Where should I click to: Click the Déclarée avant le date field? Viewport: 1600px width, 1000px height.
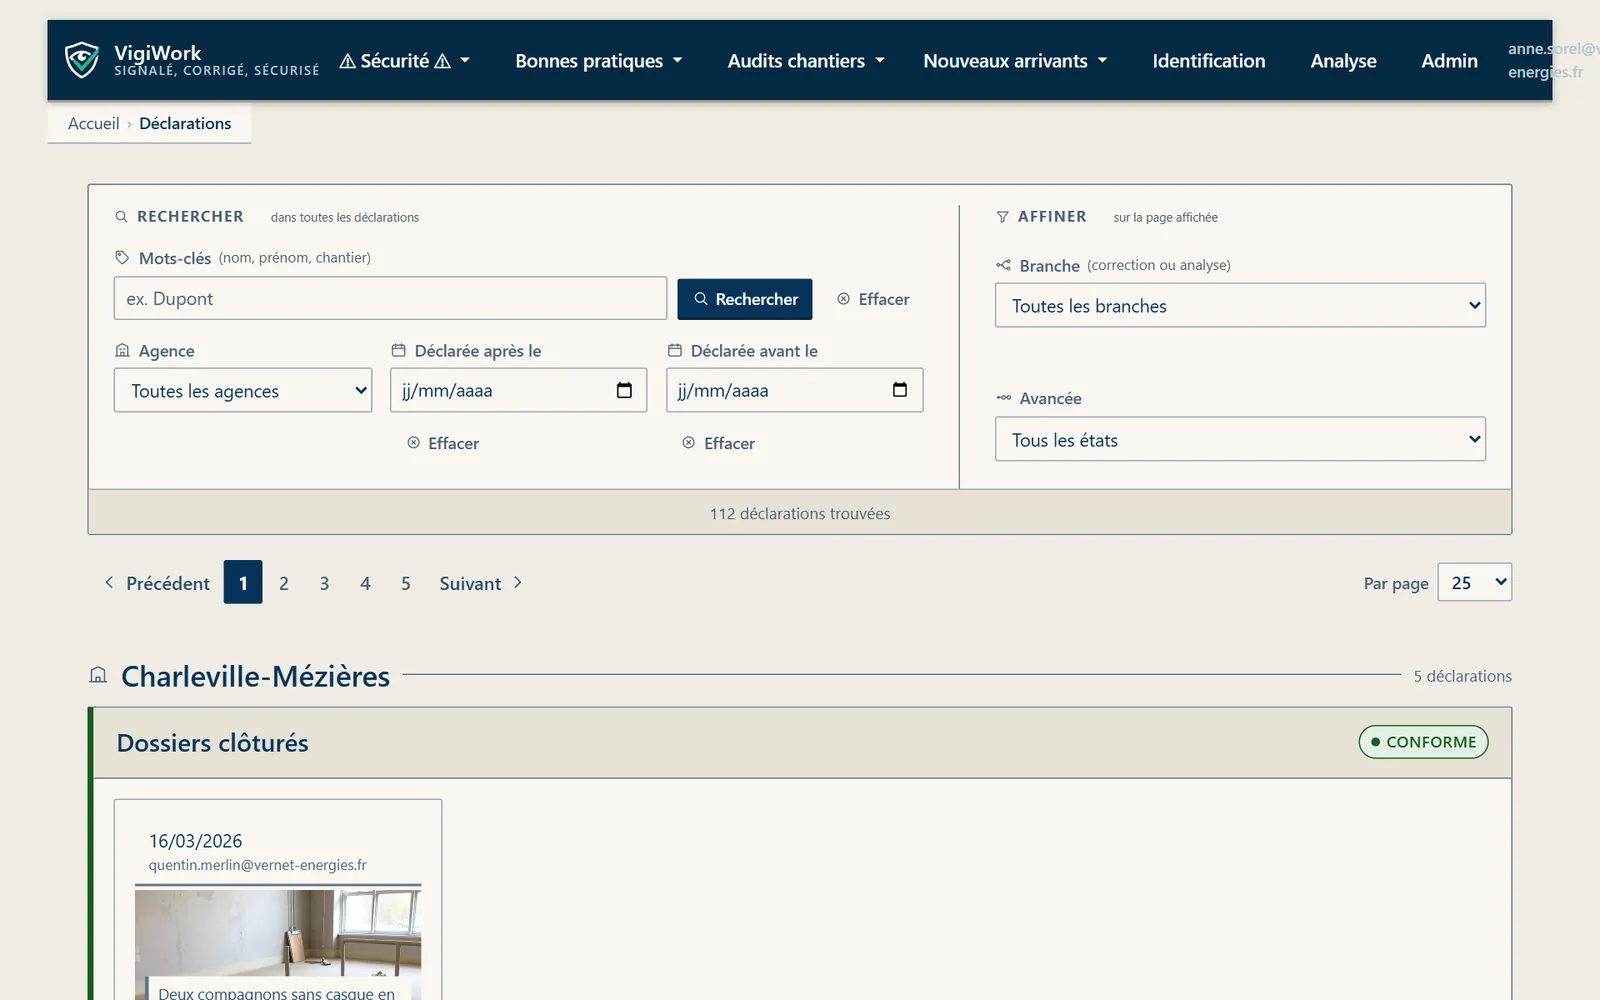click(794, 390)
